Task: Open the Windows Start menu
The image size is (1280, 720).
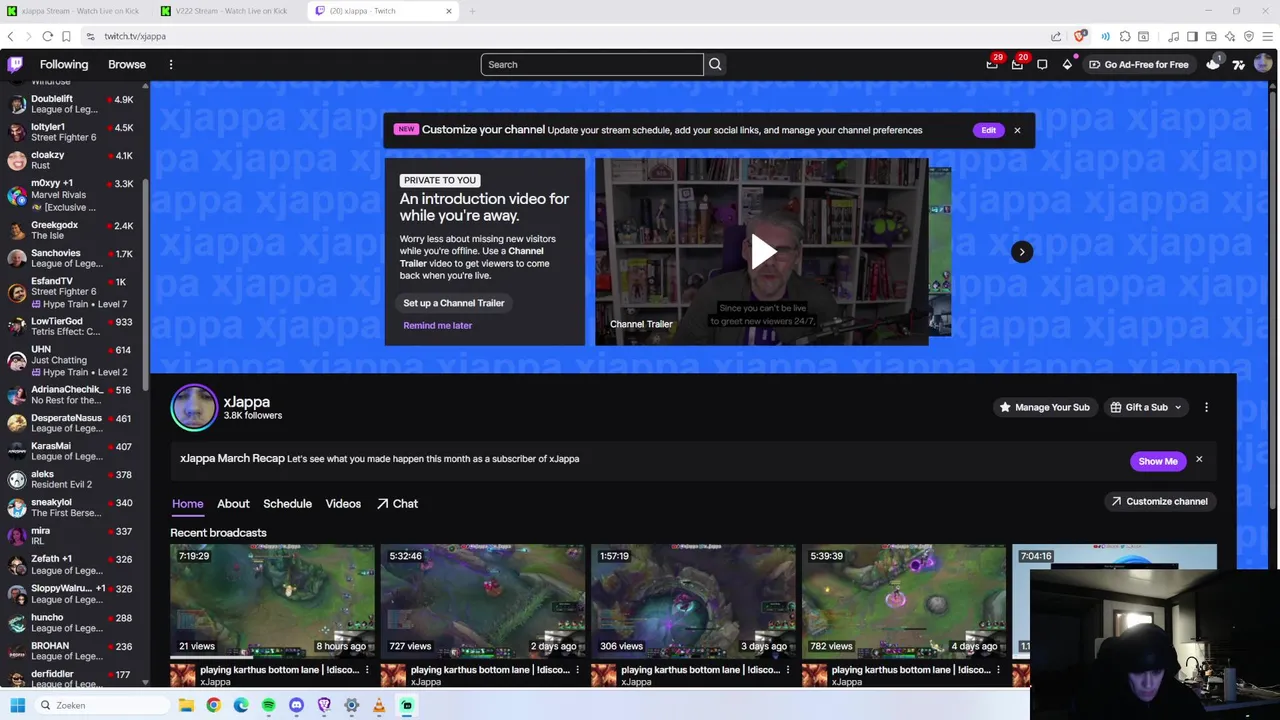Action: pos(17,705)
